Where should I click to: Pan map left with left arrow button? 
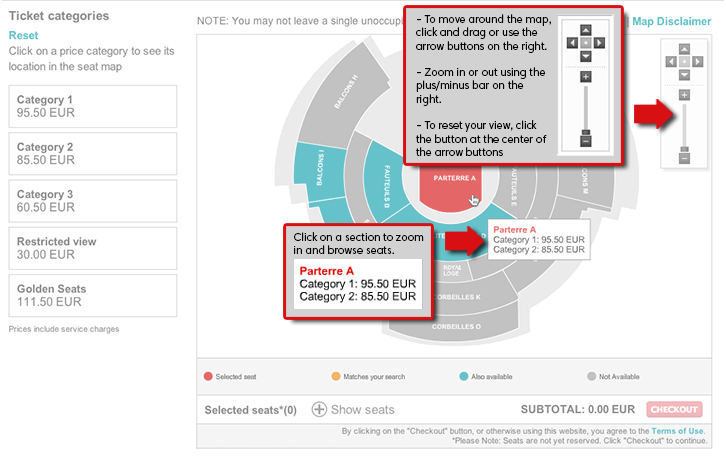tap(671, 62)
